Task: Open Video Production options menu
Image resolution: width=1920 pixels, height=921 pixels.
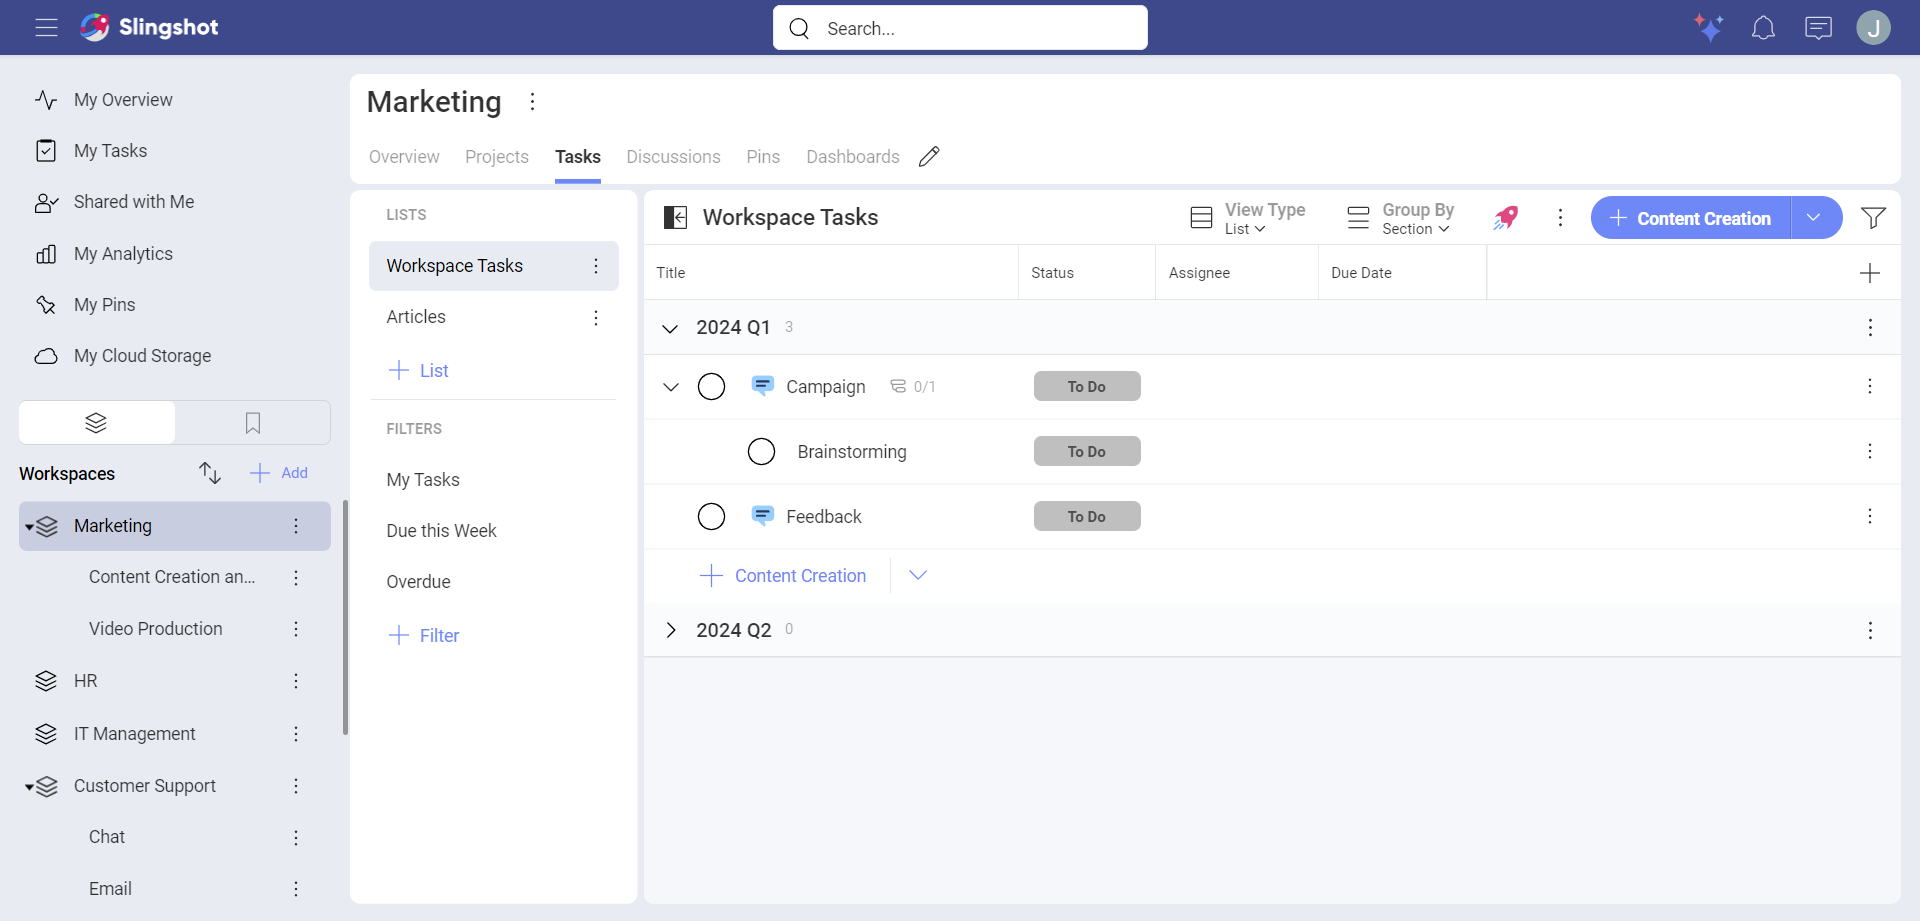Action: (x=296, y=629)
